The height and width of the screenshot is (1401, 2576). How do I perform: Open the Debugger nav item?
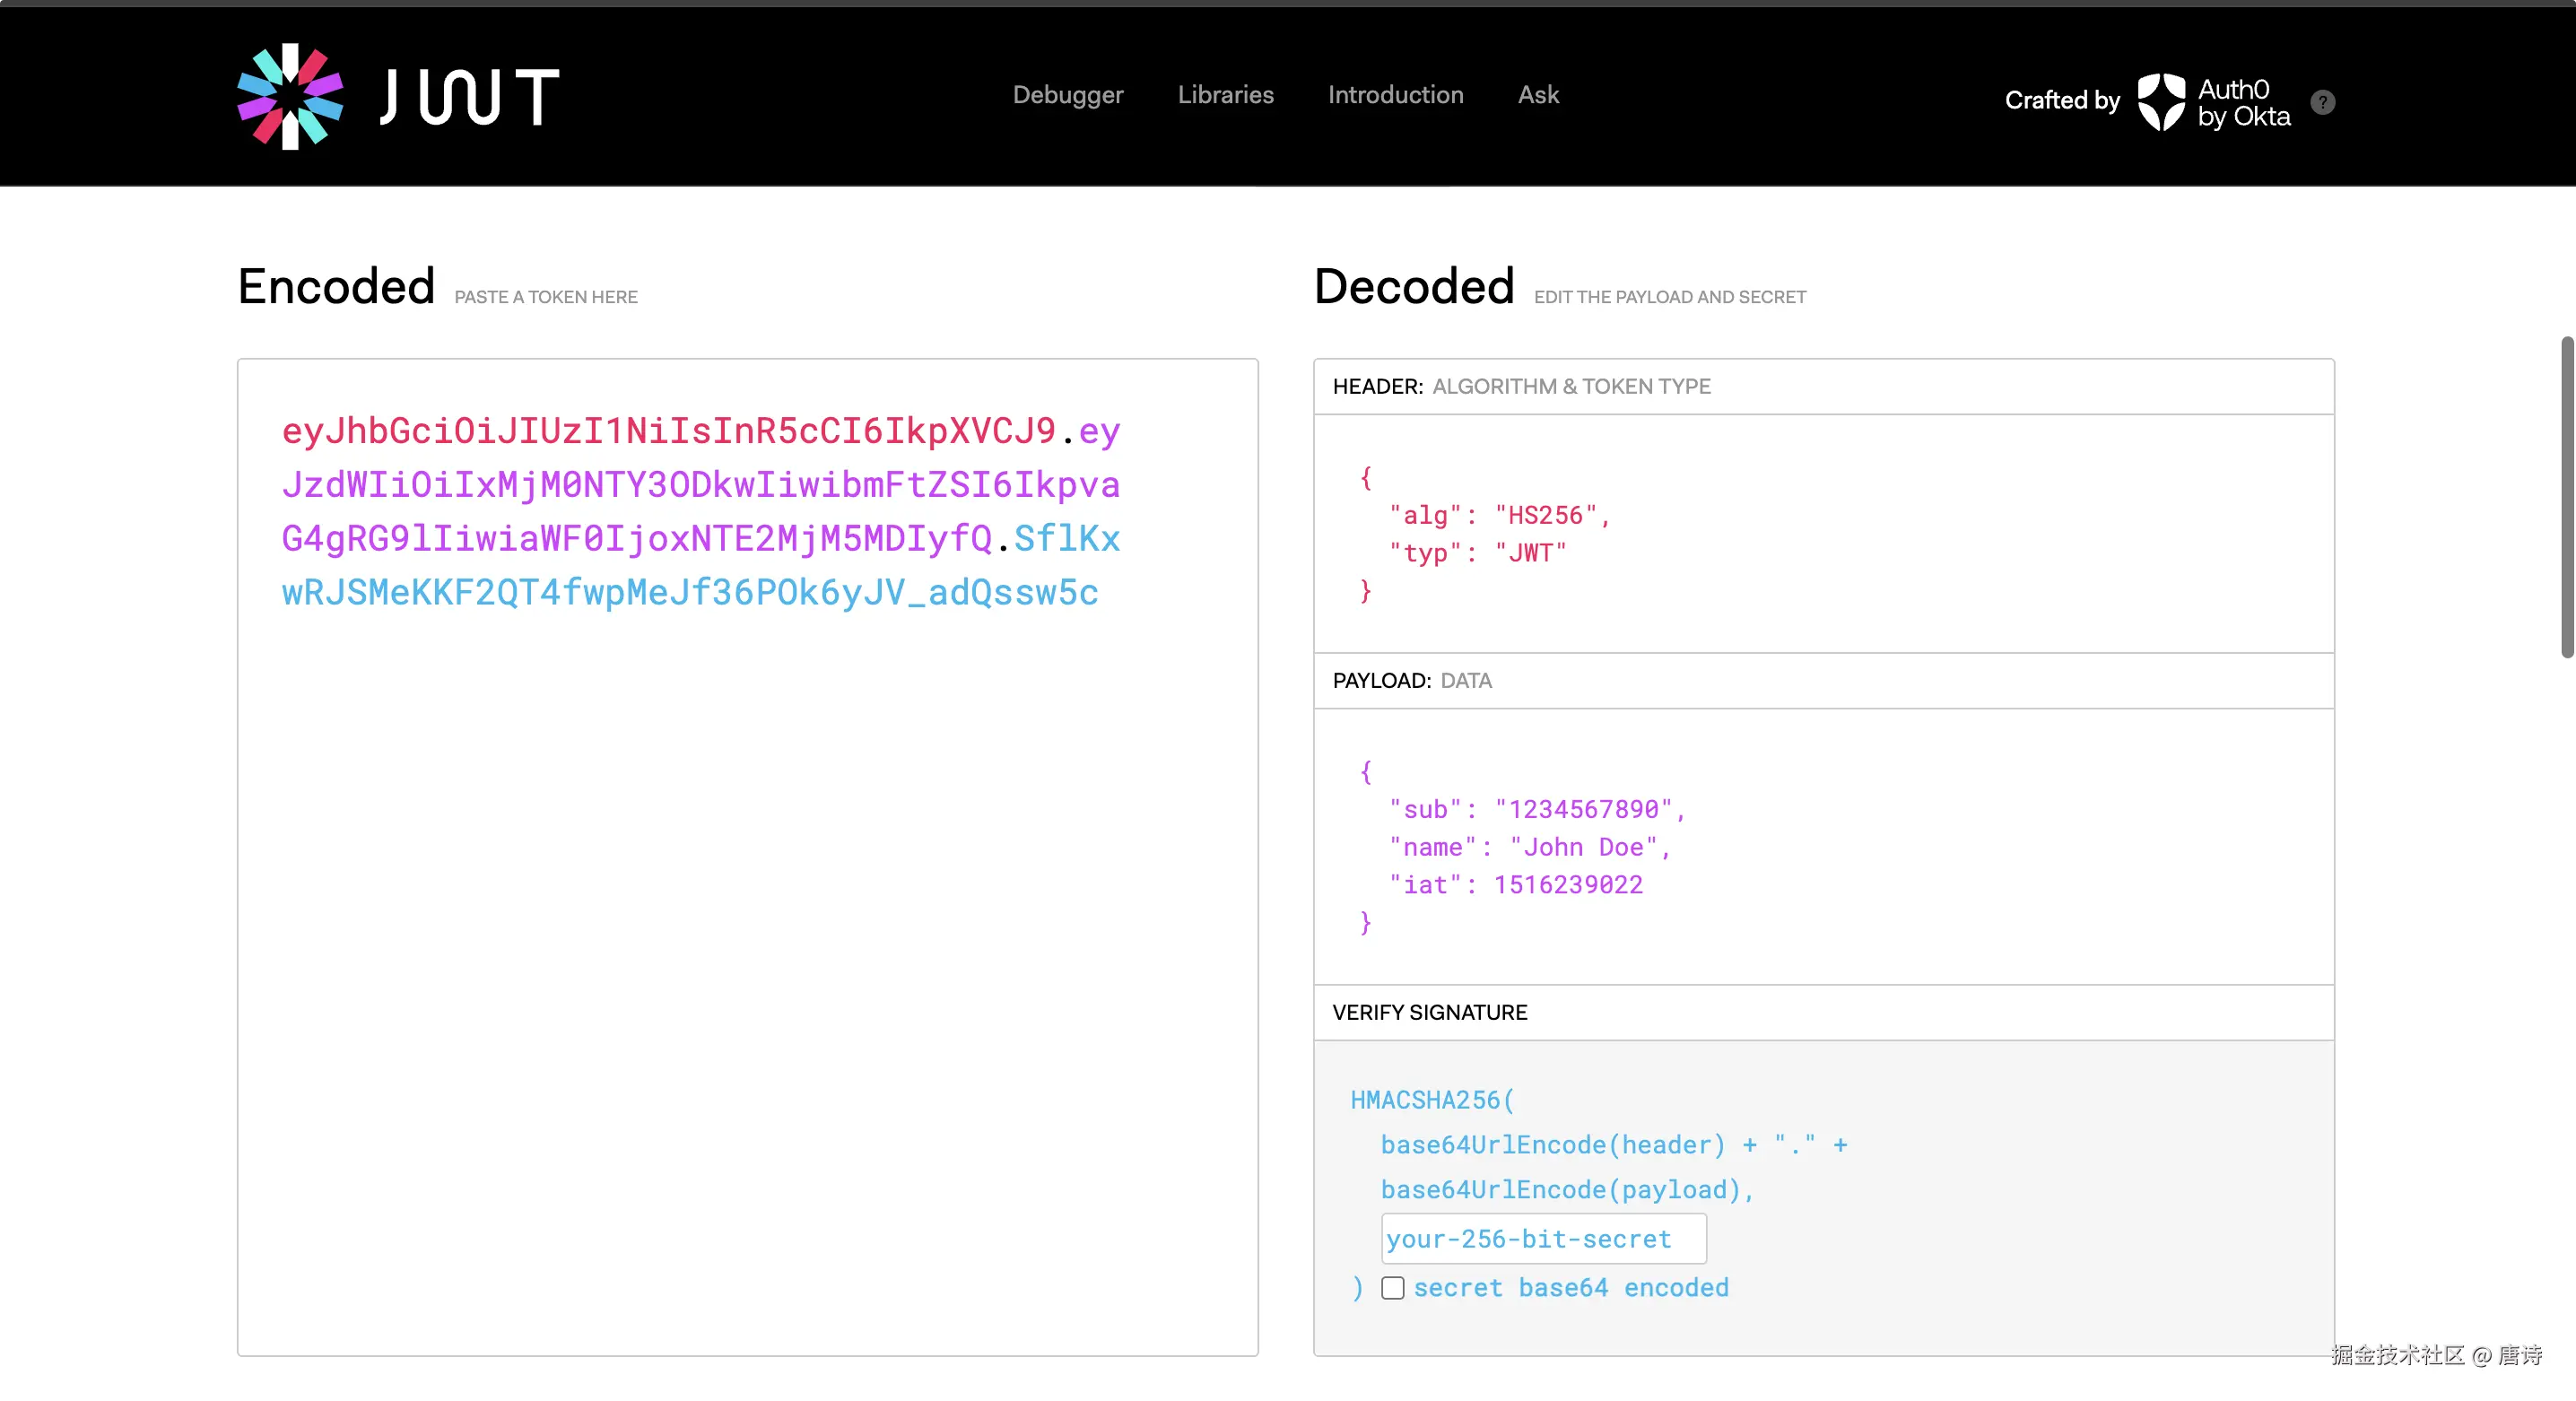coord(1067,95)
